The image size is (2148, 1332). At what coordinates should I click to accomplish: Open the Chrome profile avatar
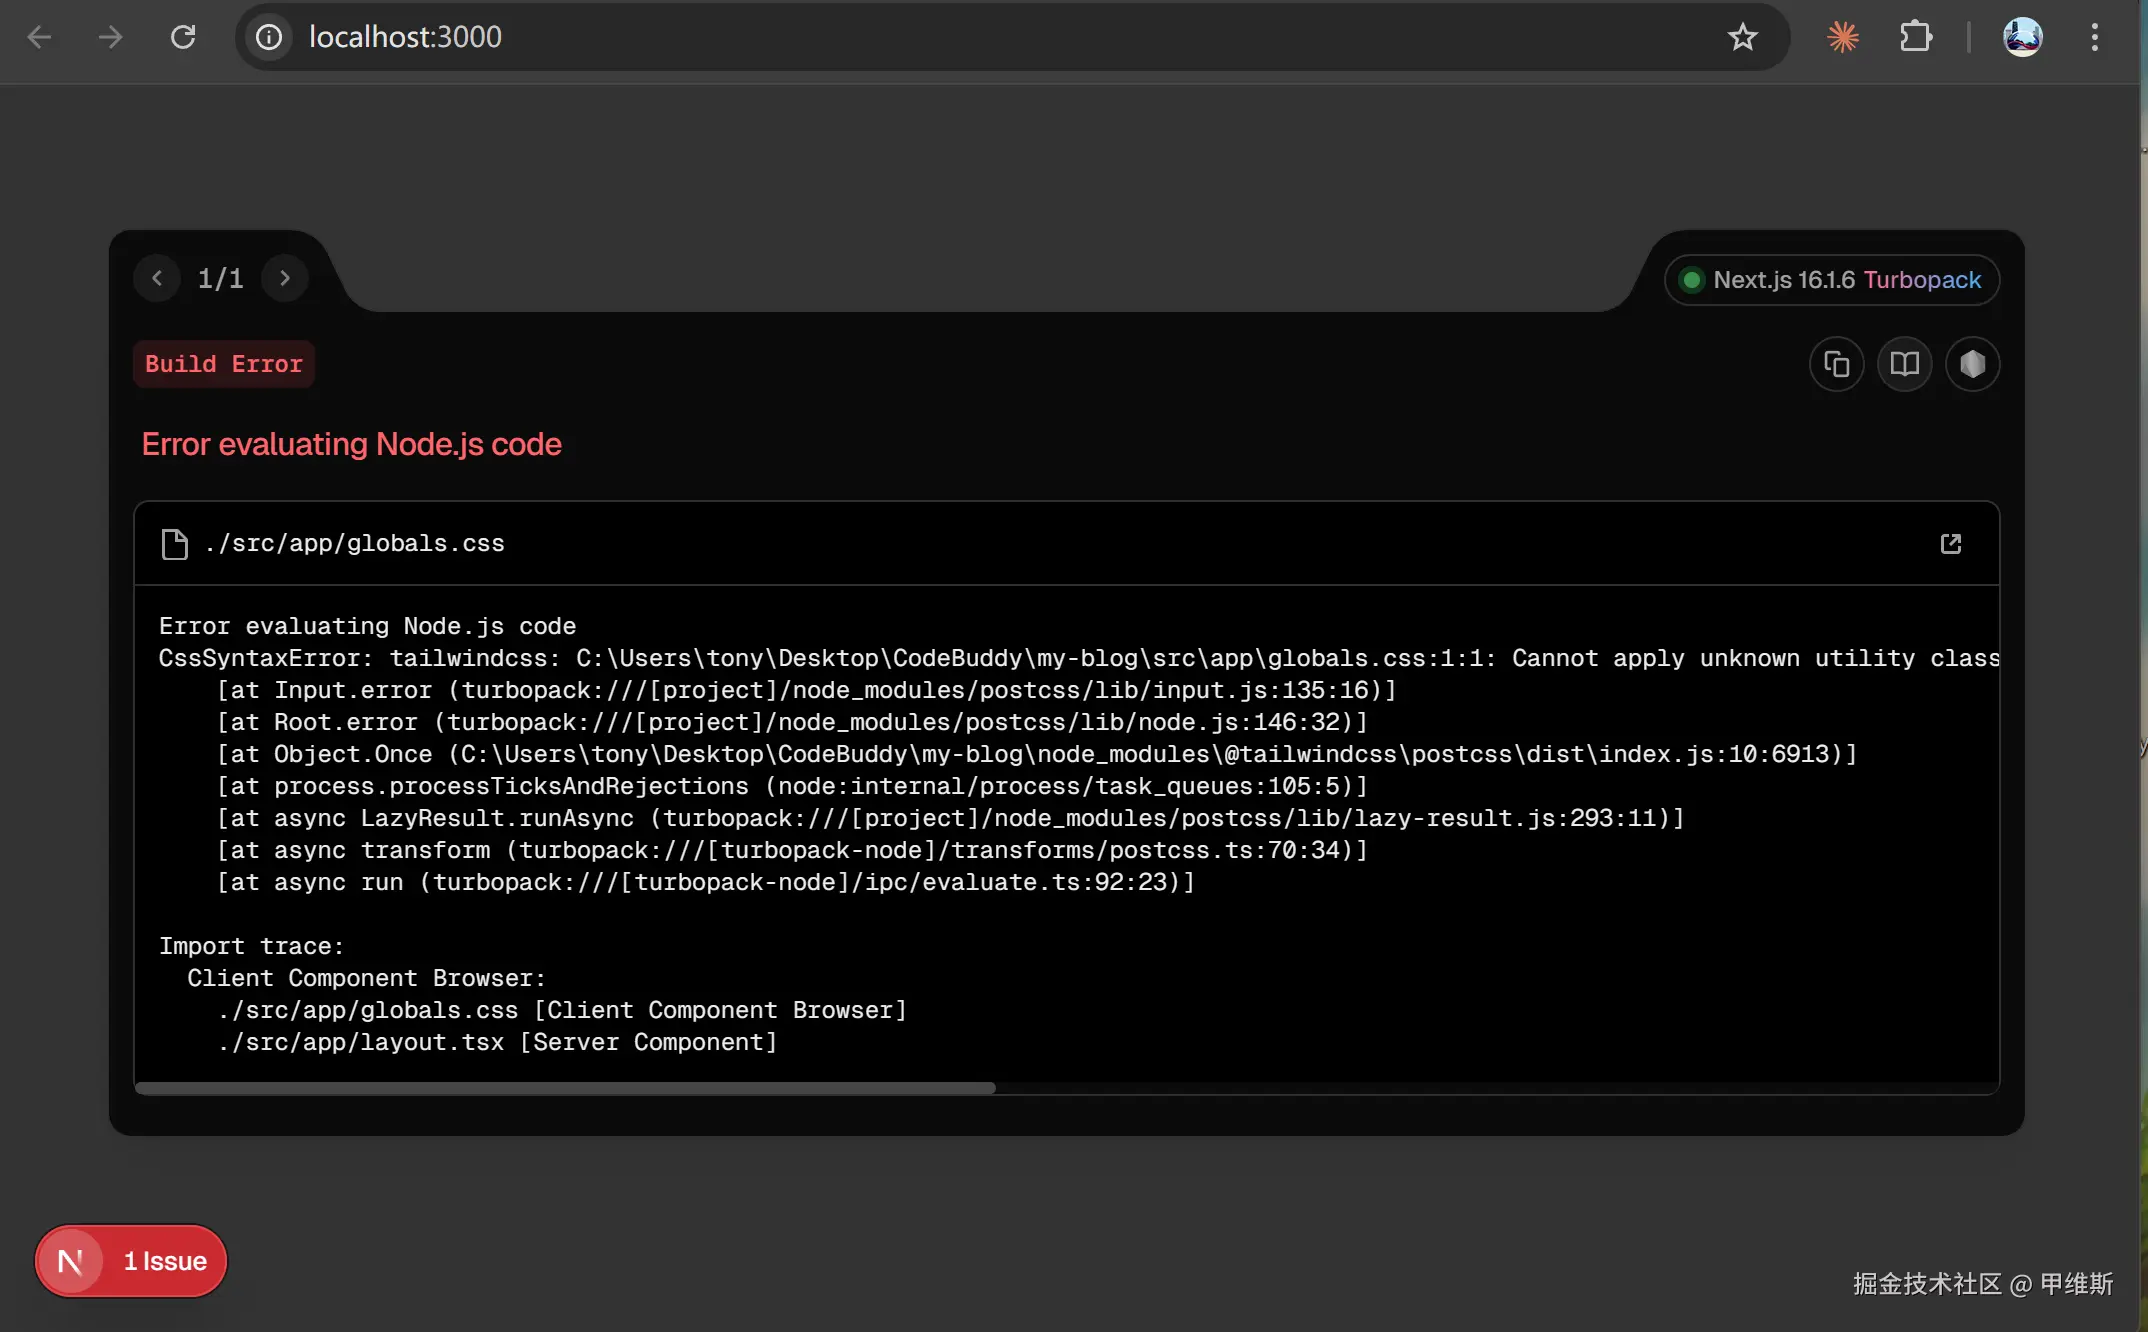coord(2022,37)
